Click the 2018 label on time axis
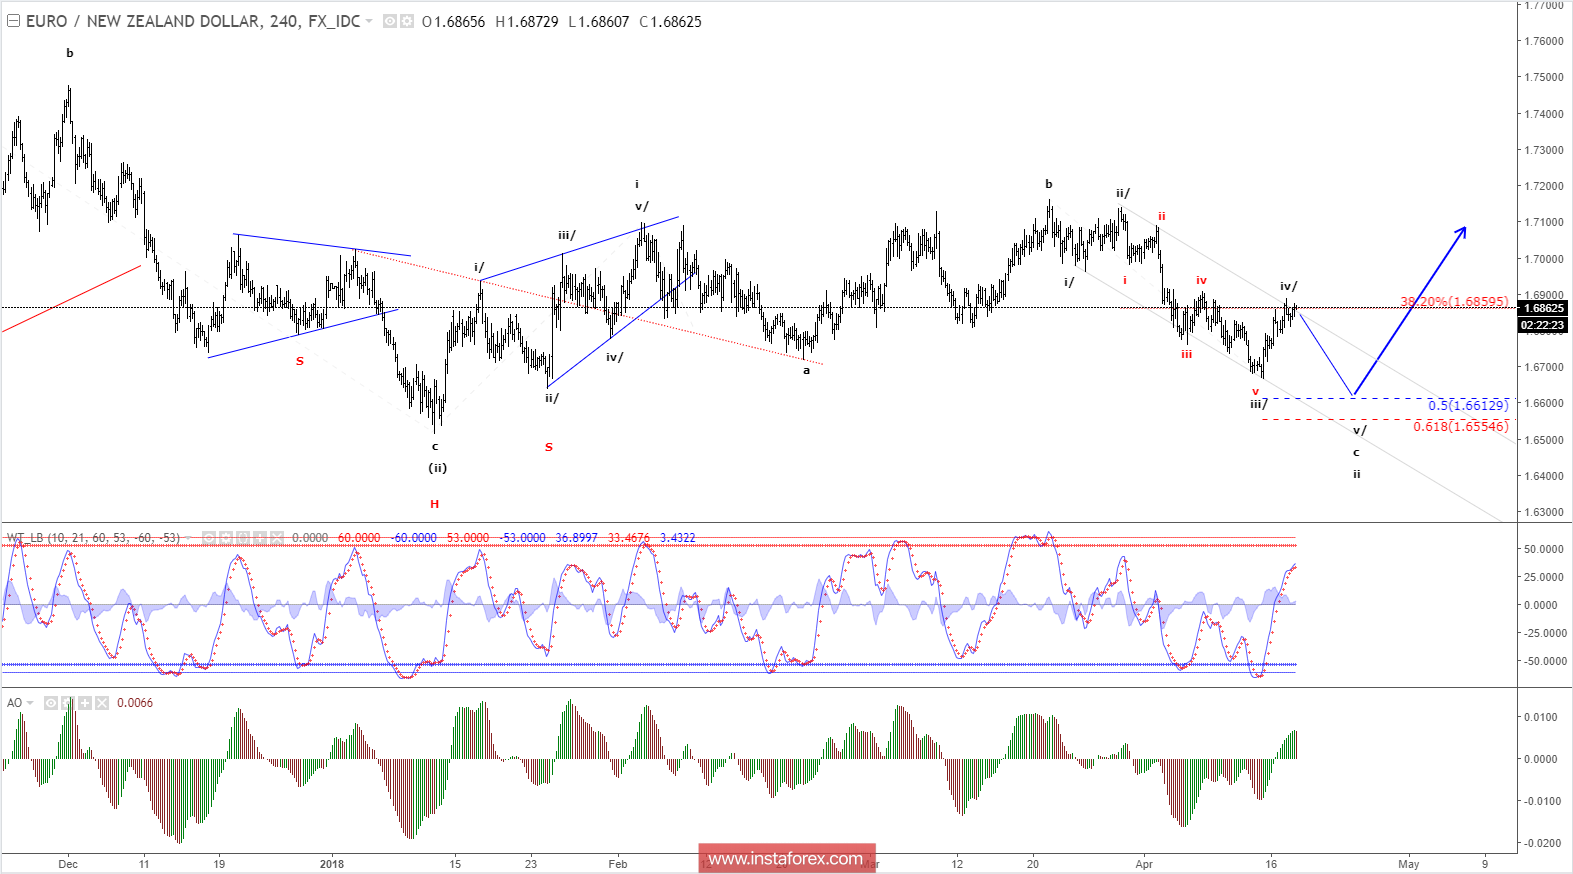Image resolution: width=1573 pixels, height=874 pixels. coord(332,864)
